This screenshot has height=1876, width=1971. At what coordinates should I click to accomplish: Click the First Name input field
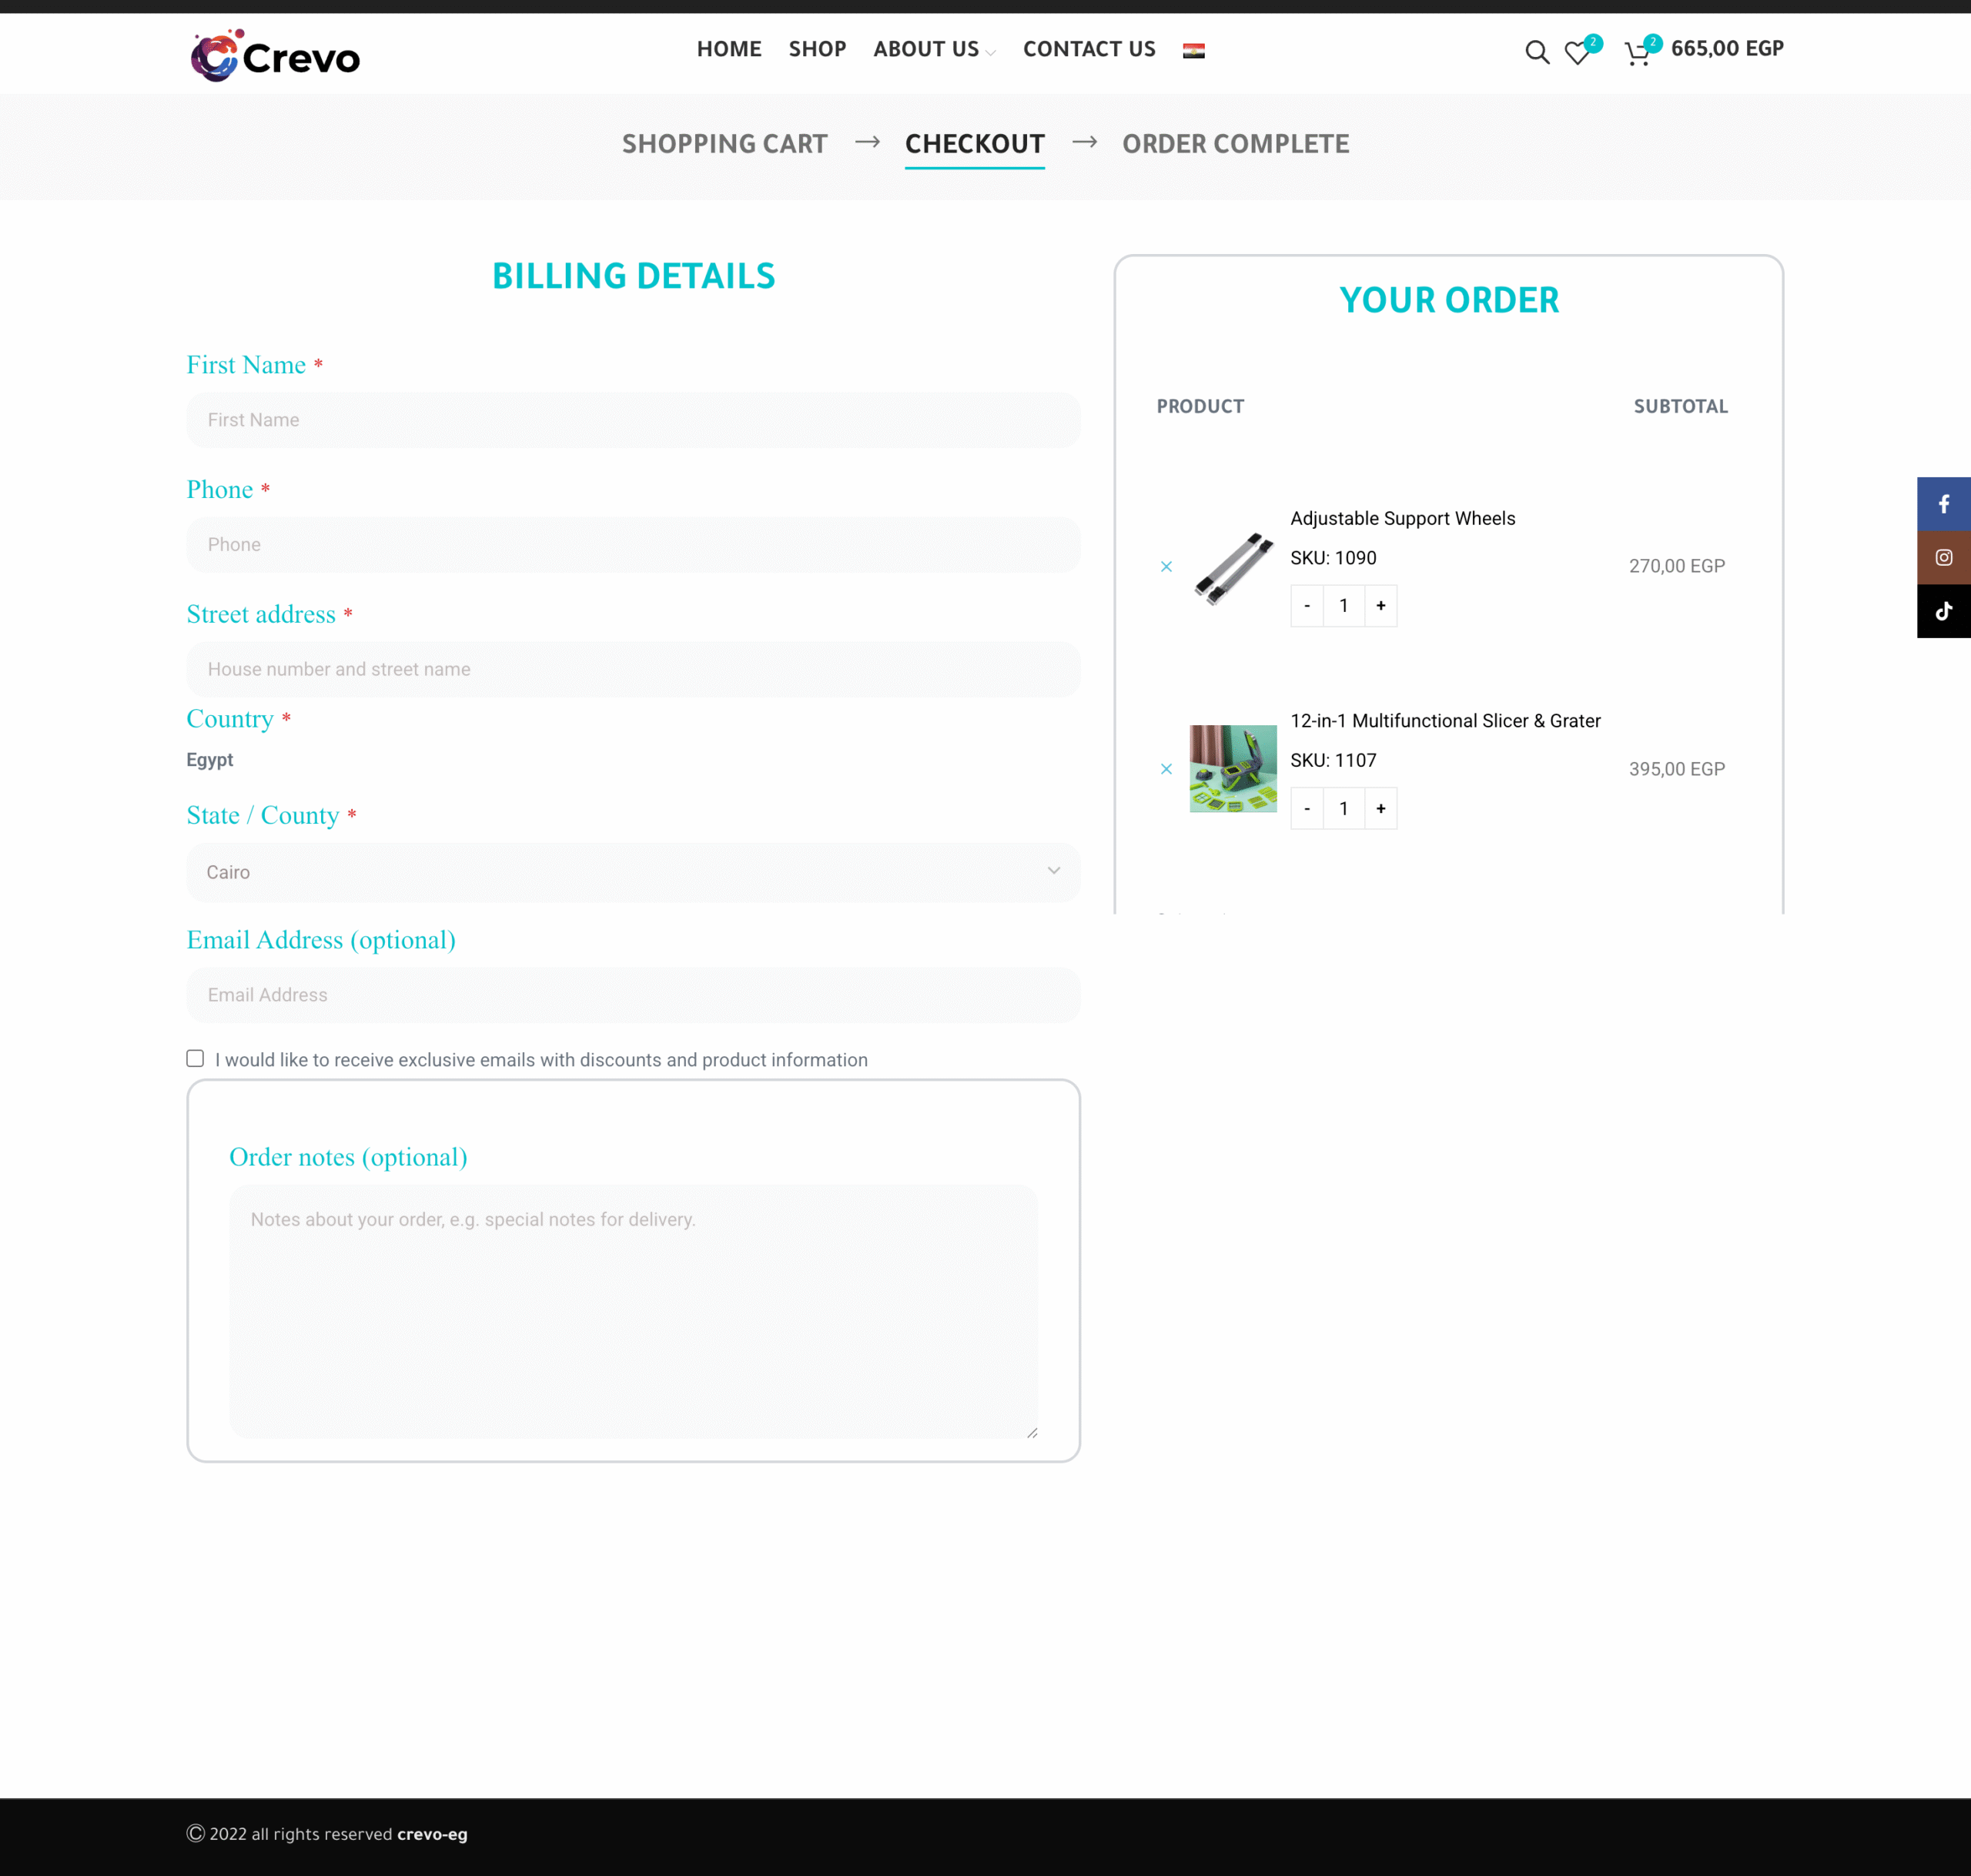click(633, 420)
